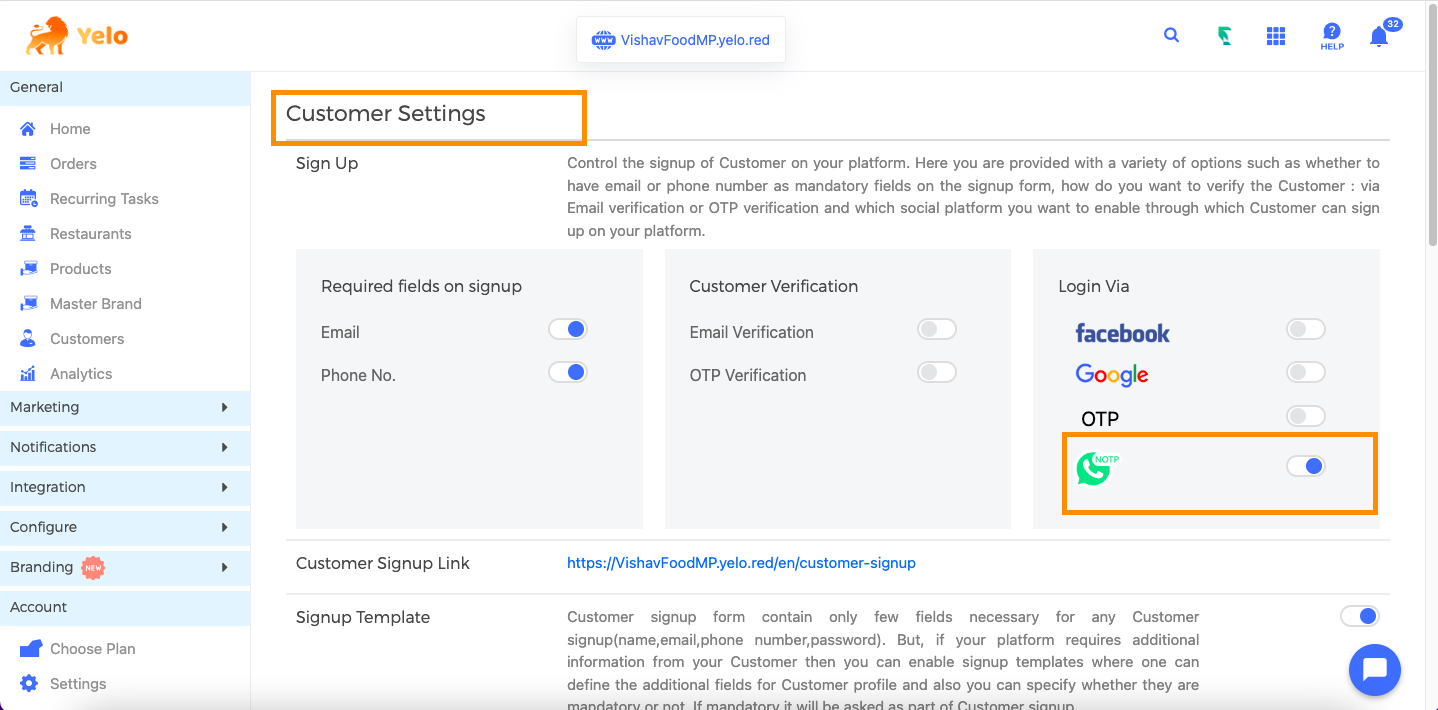Click the green leaf icon in header

point(1224,36)
